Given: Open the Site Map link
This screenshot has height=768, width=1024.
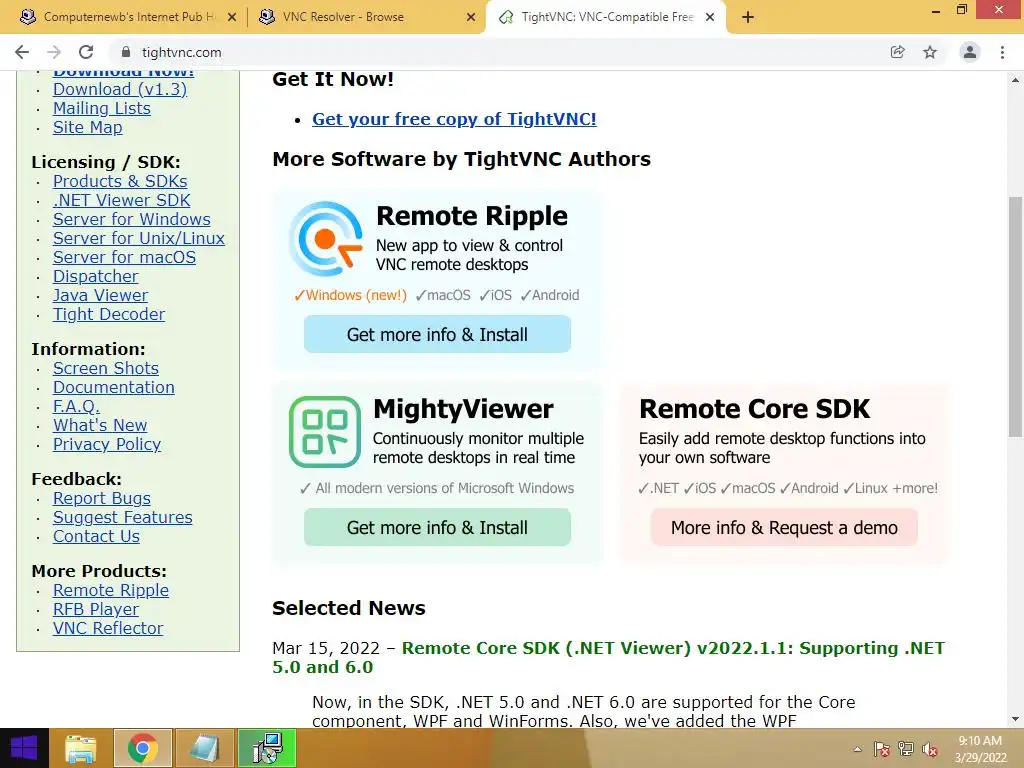Looking at the screenshot, I should tap(88, 127).
